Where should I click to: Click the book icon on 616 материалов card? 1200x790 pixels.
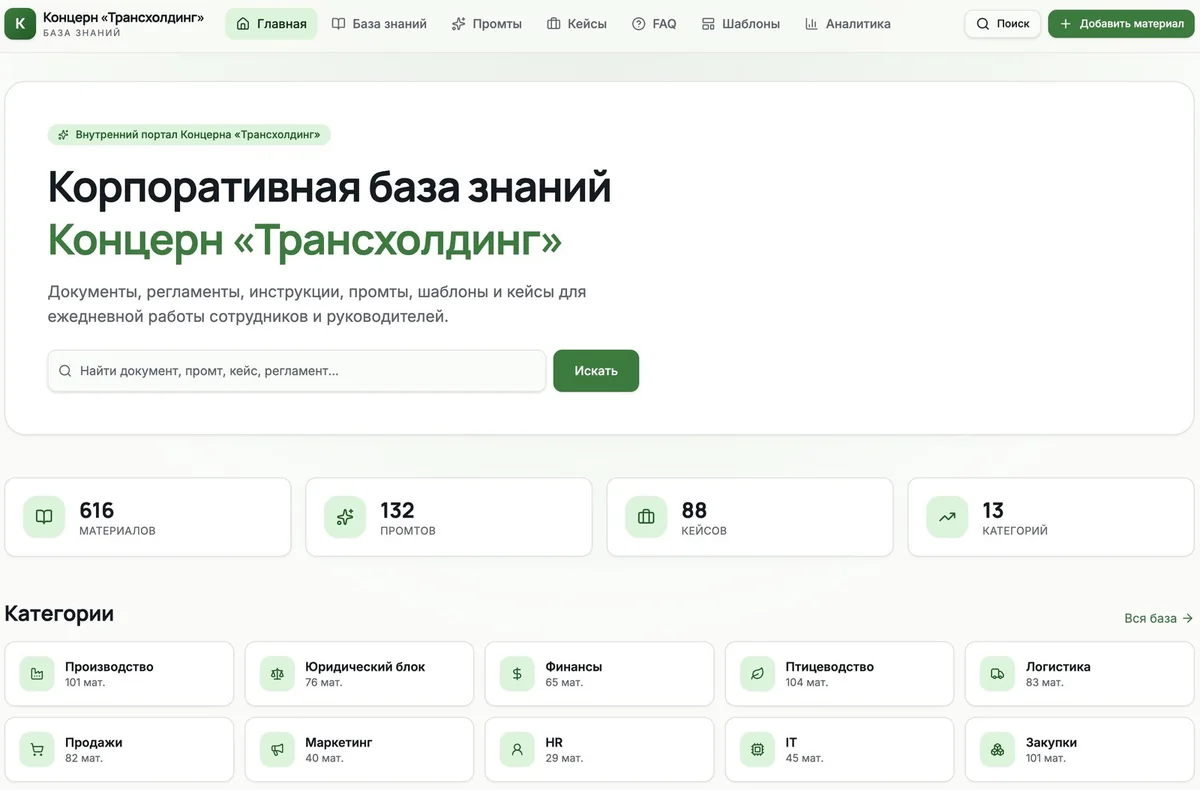point(44,517)
